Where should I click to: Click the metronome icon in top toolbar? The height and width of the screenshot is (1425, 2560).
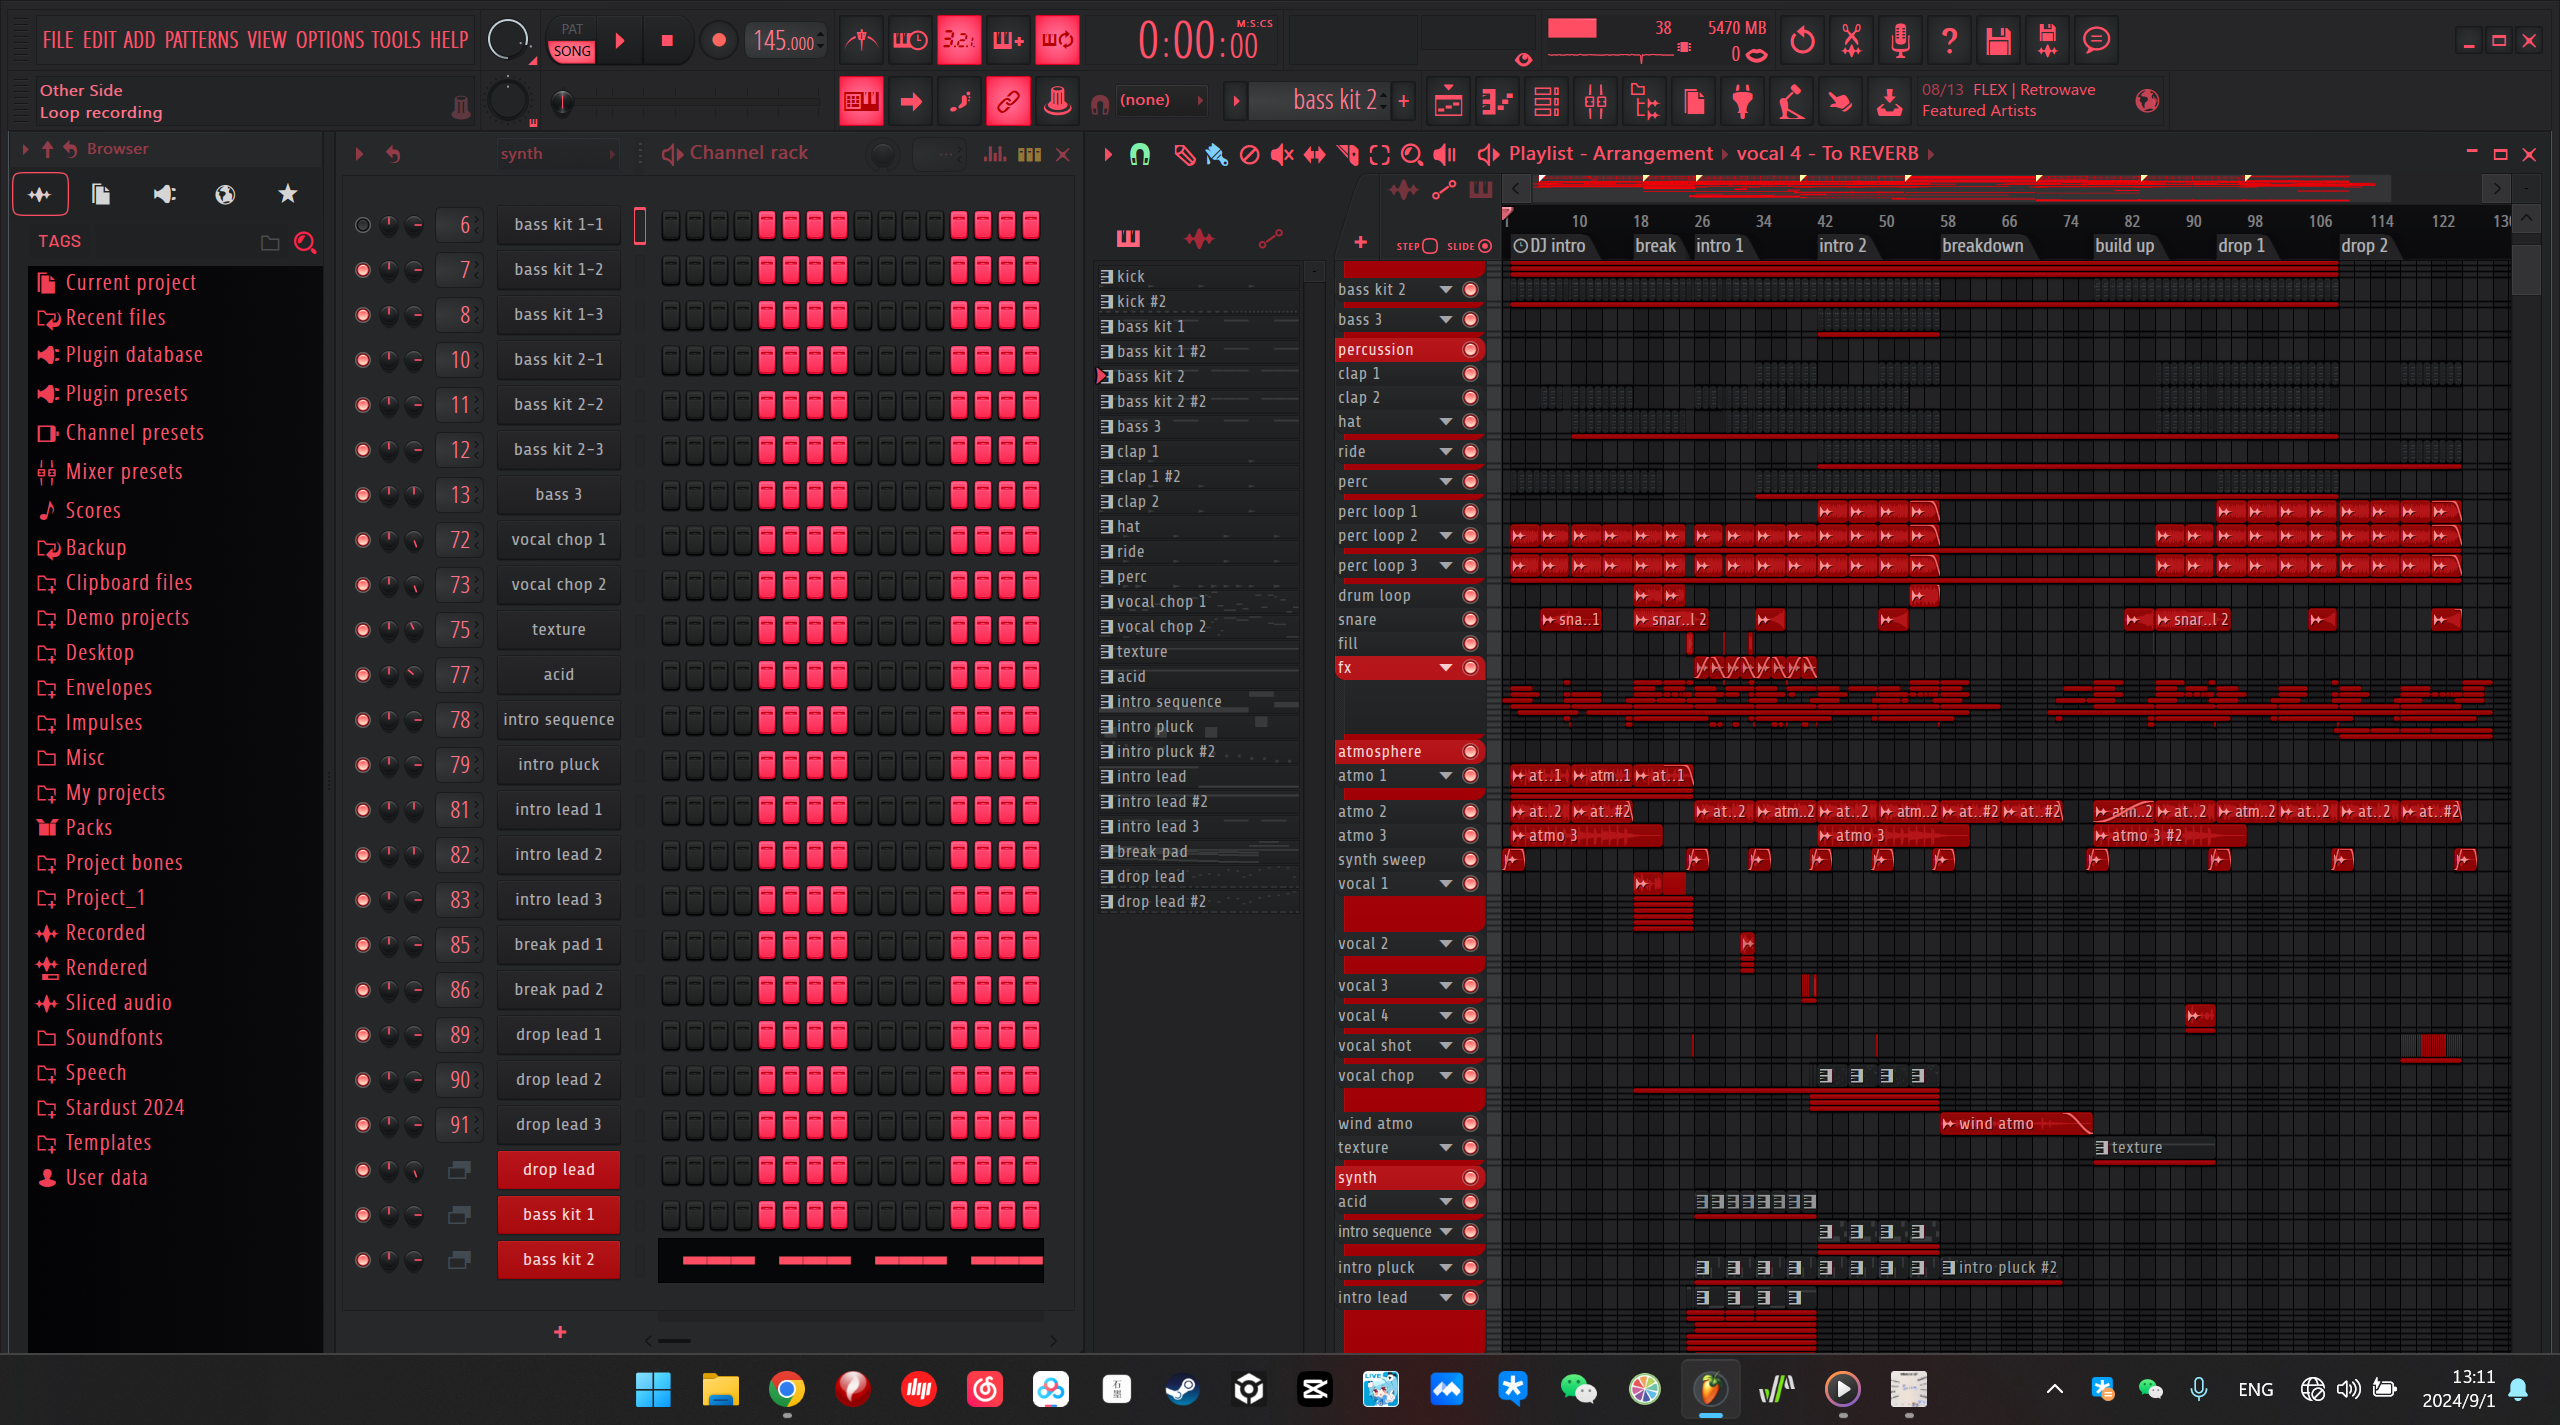pos(860,40)
